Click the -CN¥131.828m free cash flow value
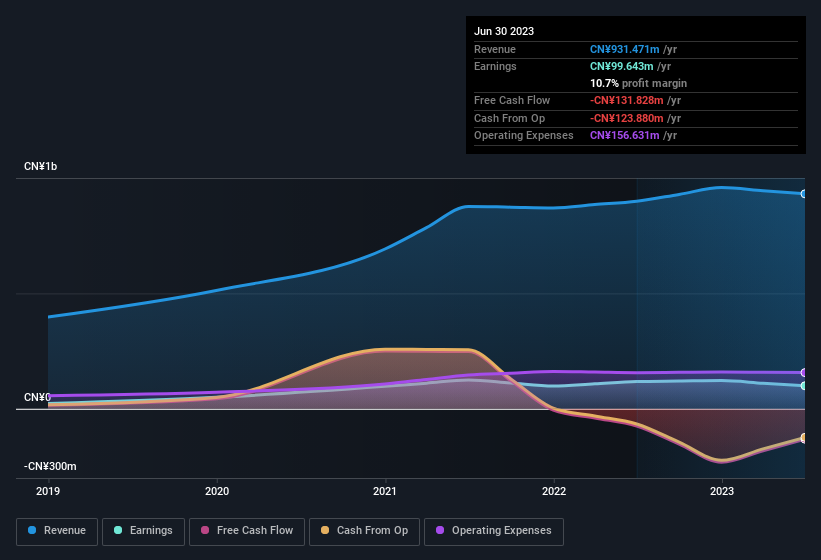The image size is (821, 560). click(627, 100)
